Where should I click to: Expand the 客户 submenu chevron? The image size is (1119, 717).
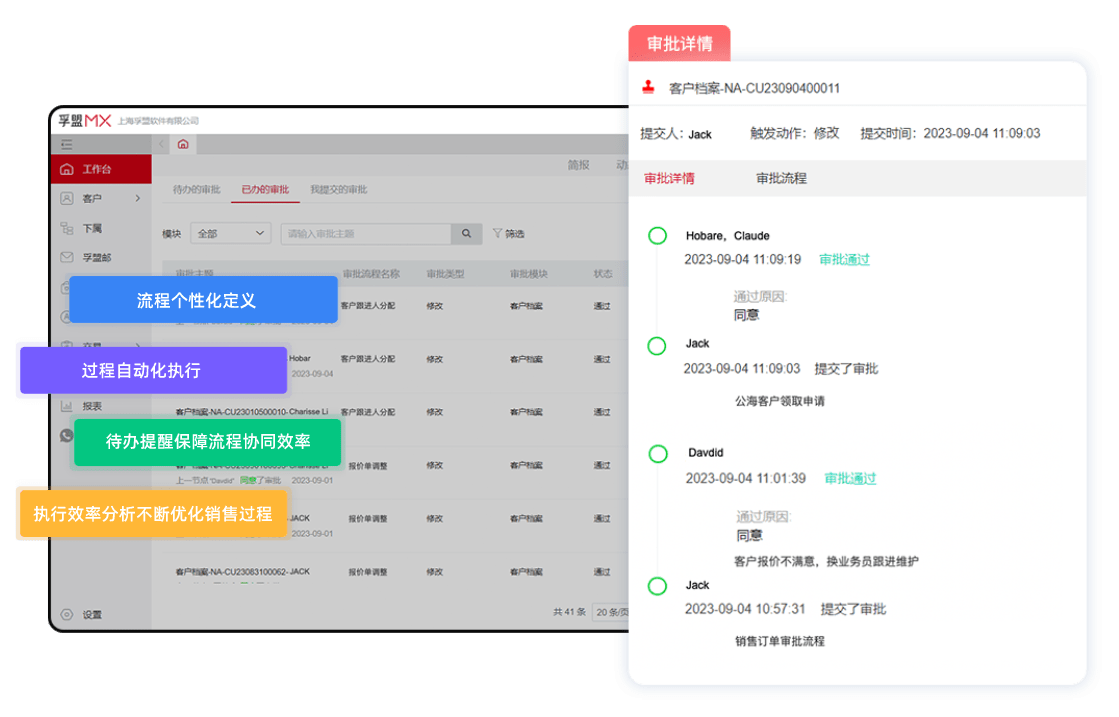coord(137,198)
